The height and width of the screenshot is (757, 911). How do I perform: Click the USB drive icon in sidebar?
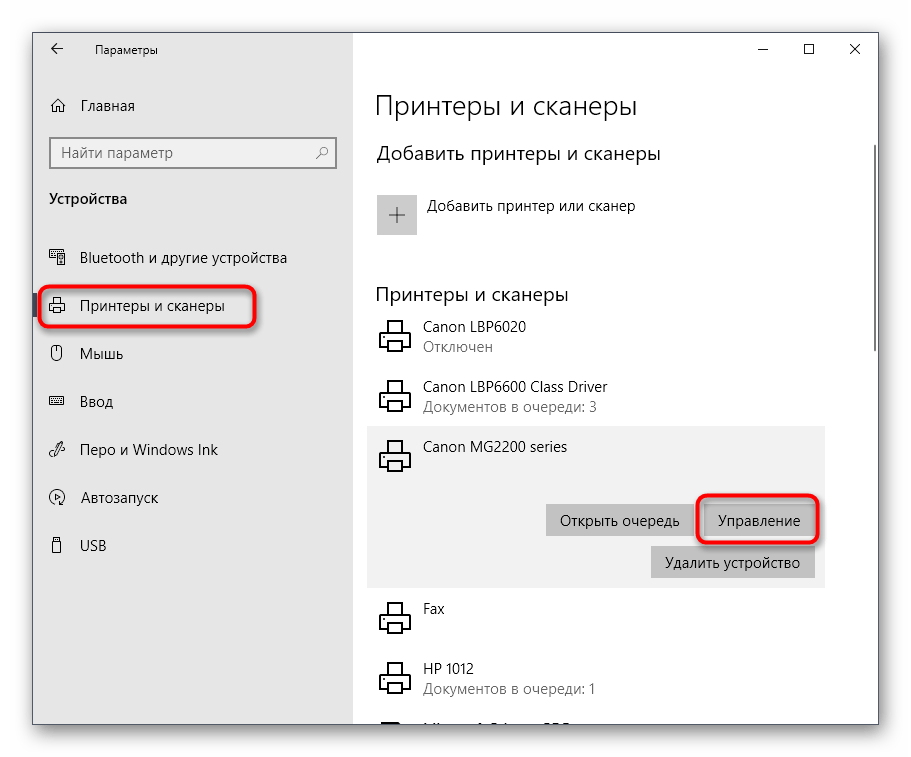(57, 545)
